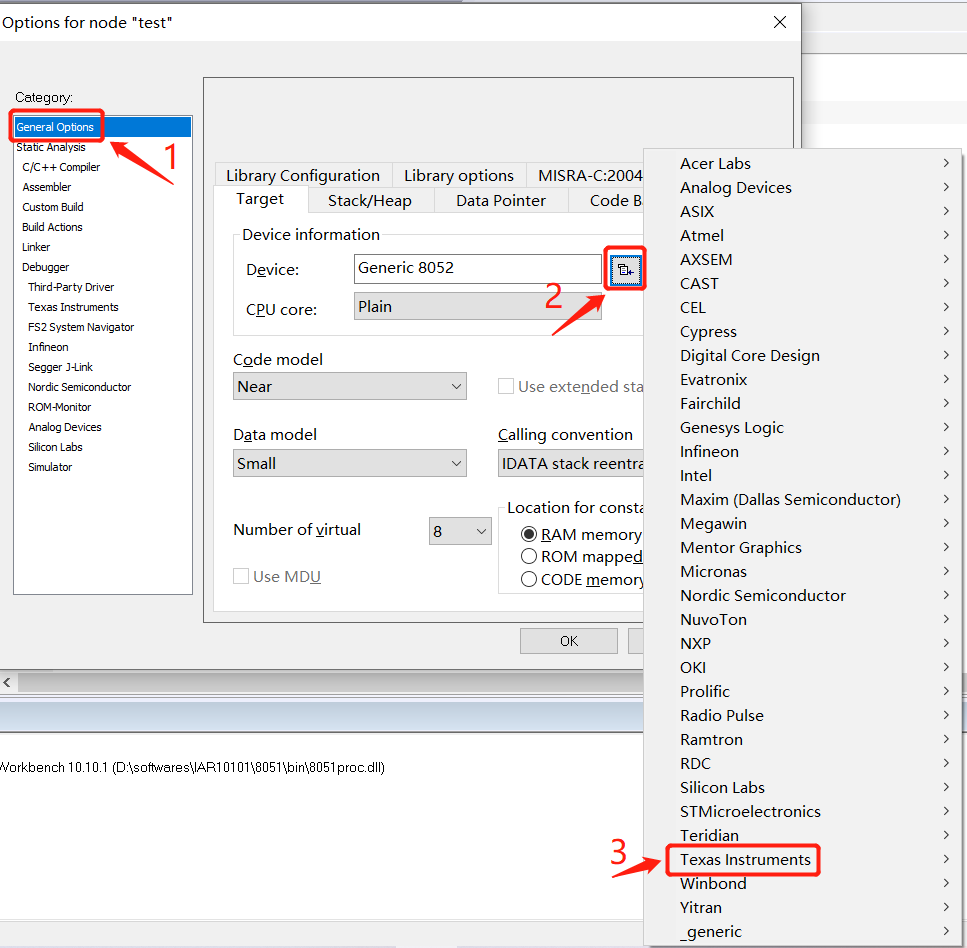This screenshot has width=967, height=948.
Task: Open Maxim (Dallas Semiconductor) submenu
Action: coord(802,500)
